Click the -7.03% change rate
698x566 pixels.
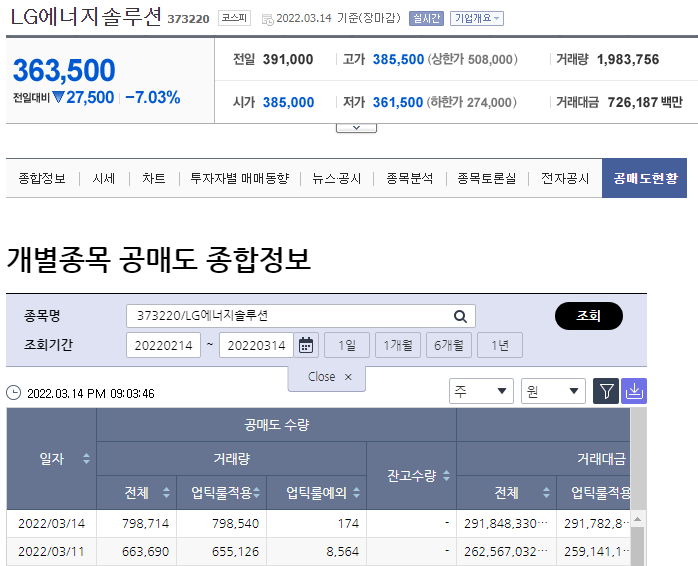pos(153,97)
